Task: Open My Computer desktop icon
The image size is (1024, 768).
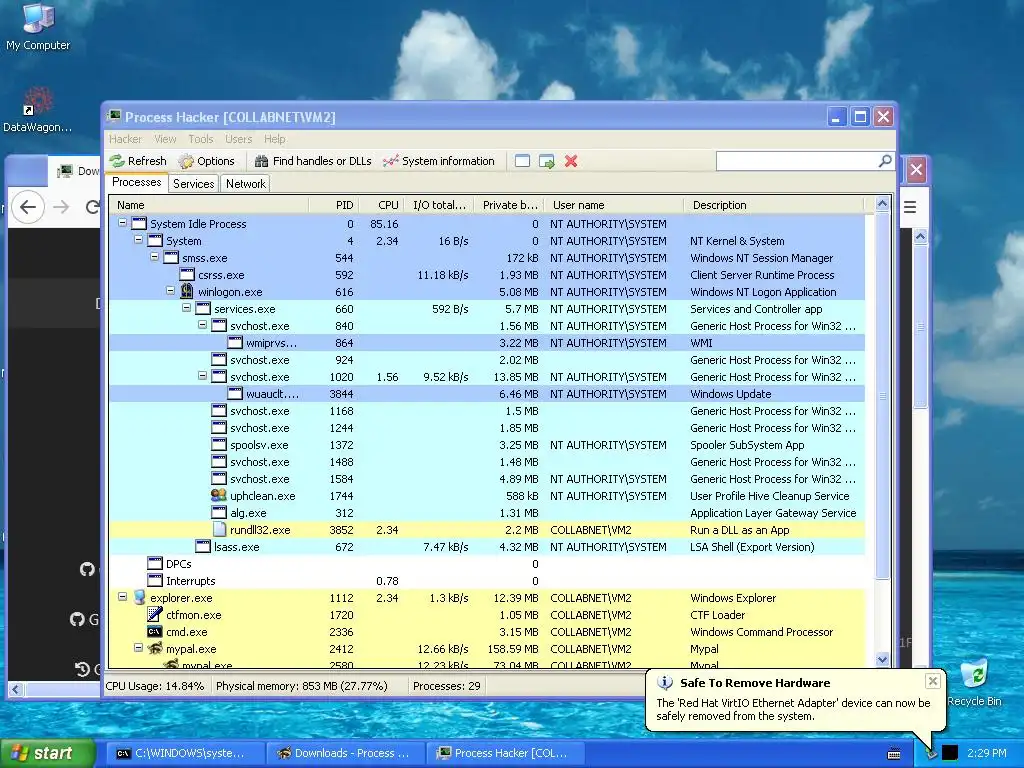Action: (38, 26)
